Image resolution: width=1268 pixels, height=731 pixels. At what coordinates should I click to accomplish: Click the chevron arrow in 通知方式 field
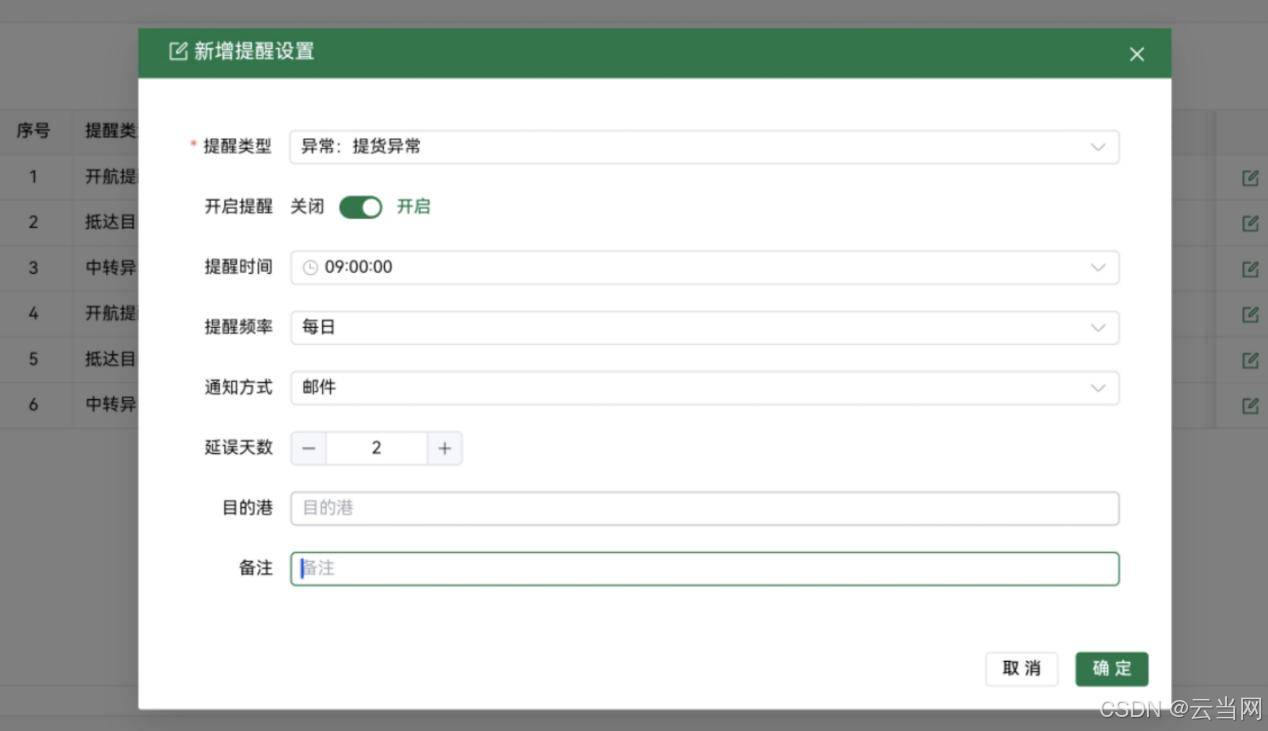coord(1098,387)
